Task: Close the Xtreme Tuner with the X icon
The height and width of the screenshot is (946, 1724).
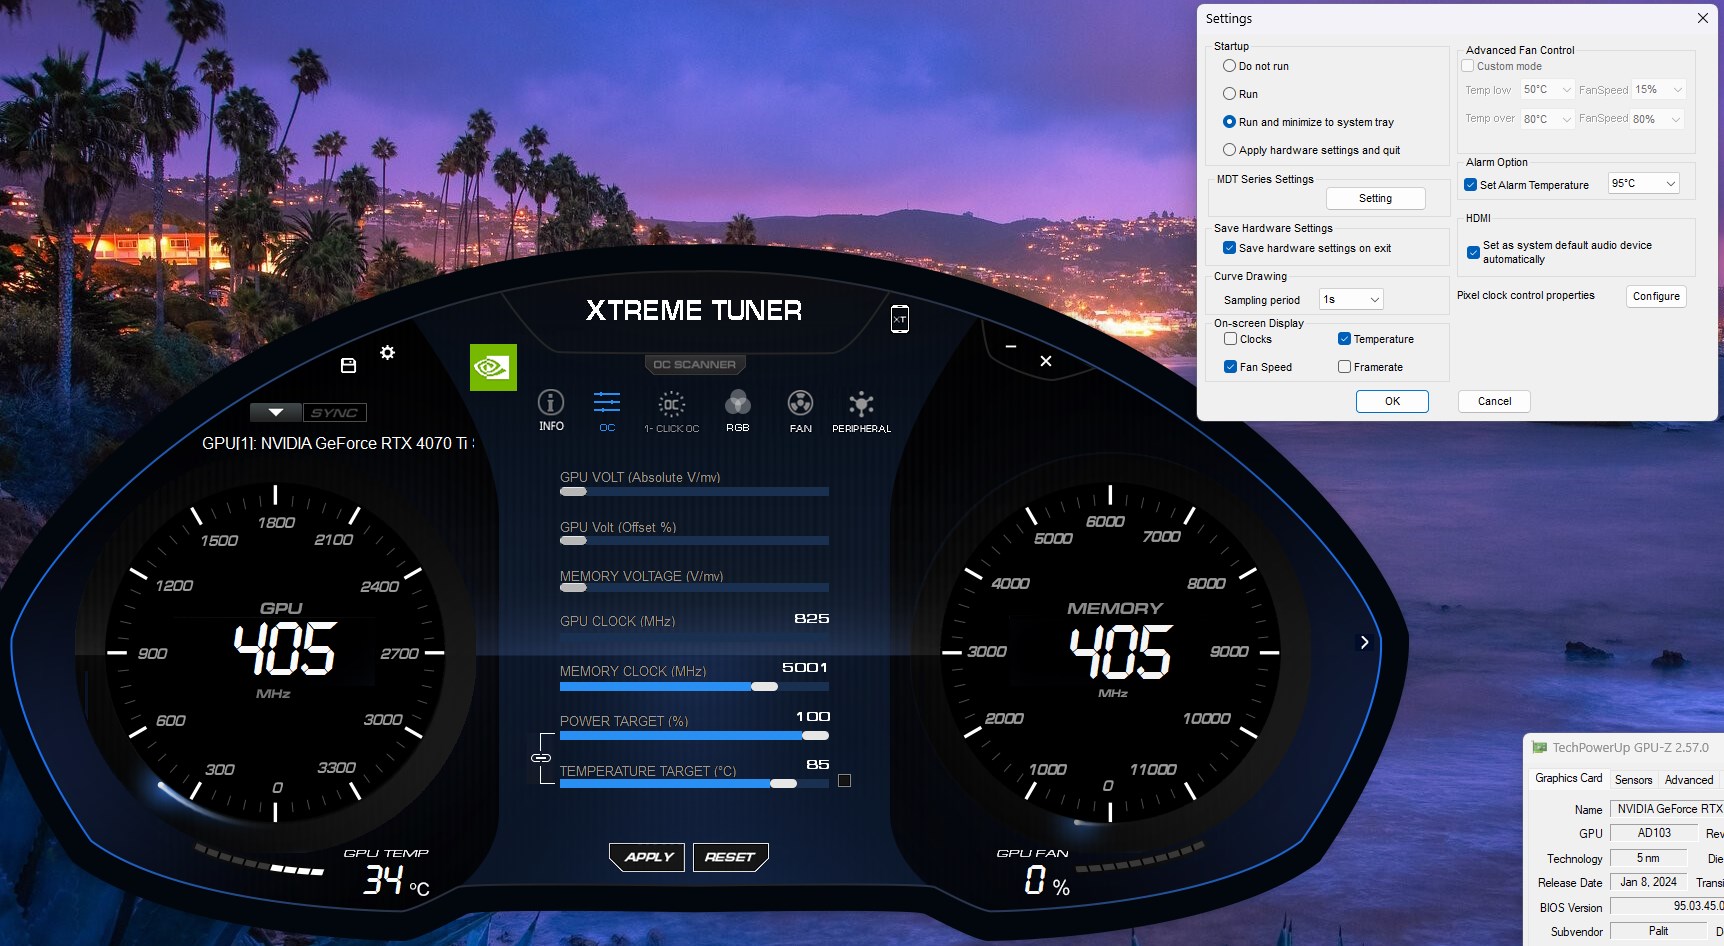Action: click(1046, 361)
